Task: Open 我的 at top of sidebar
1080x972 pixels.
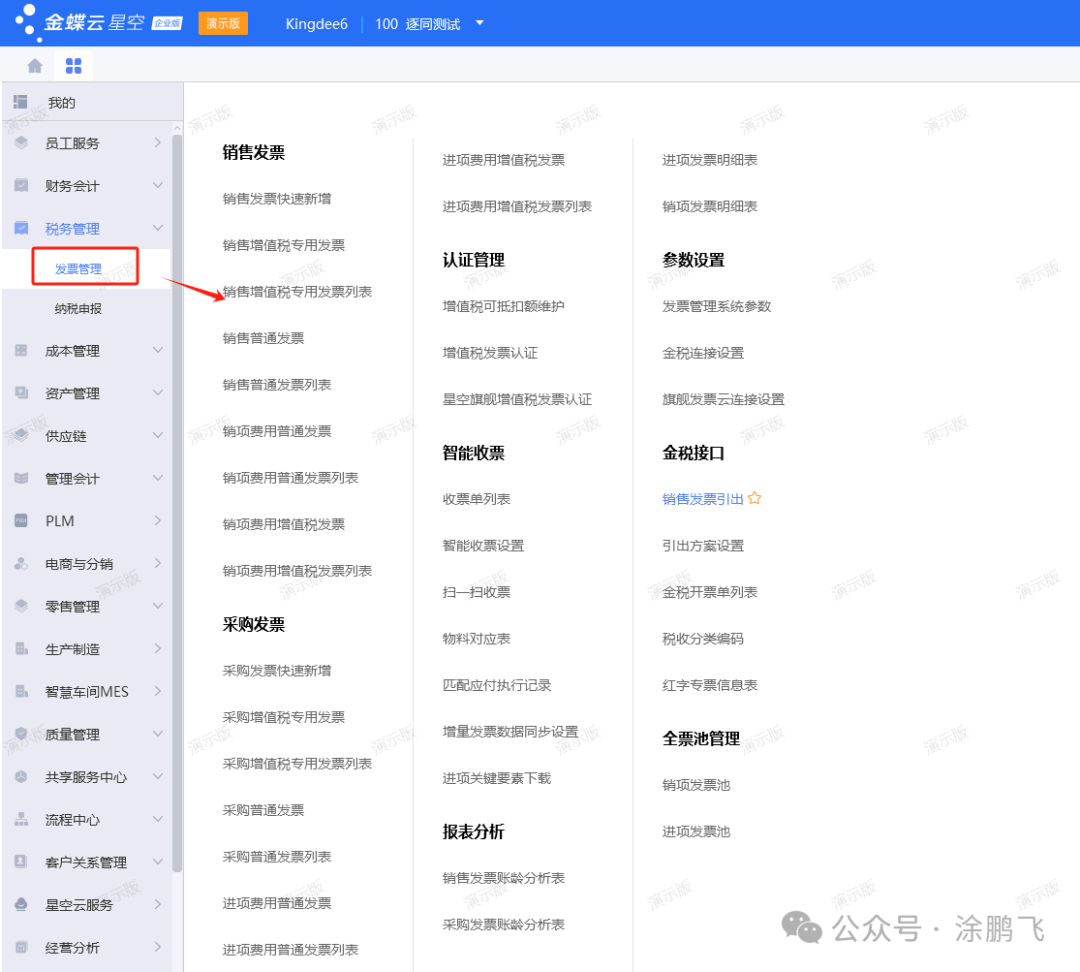Action: click(61, 103)
